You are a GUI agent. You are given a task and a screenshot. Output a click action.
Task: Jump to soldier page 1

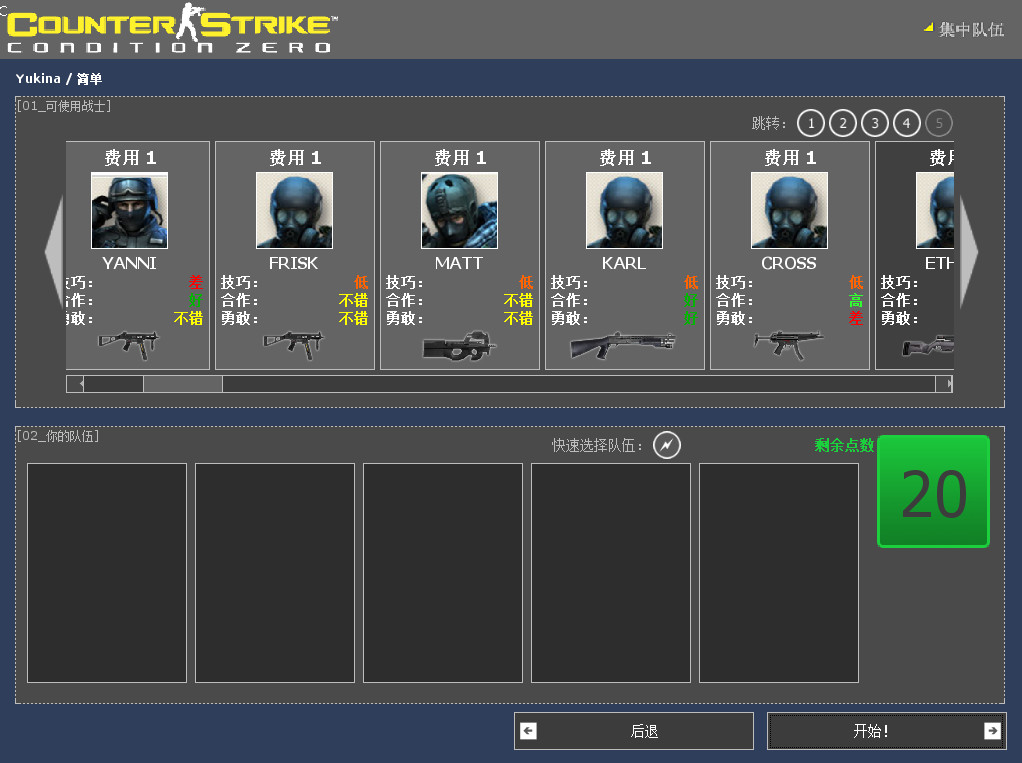[x=811, y=123]
